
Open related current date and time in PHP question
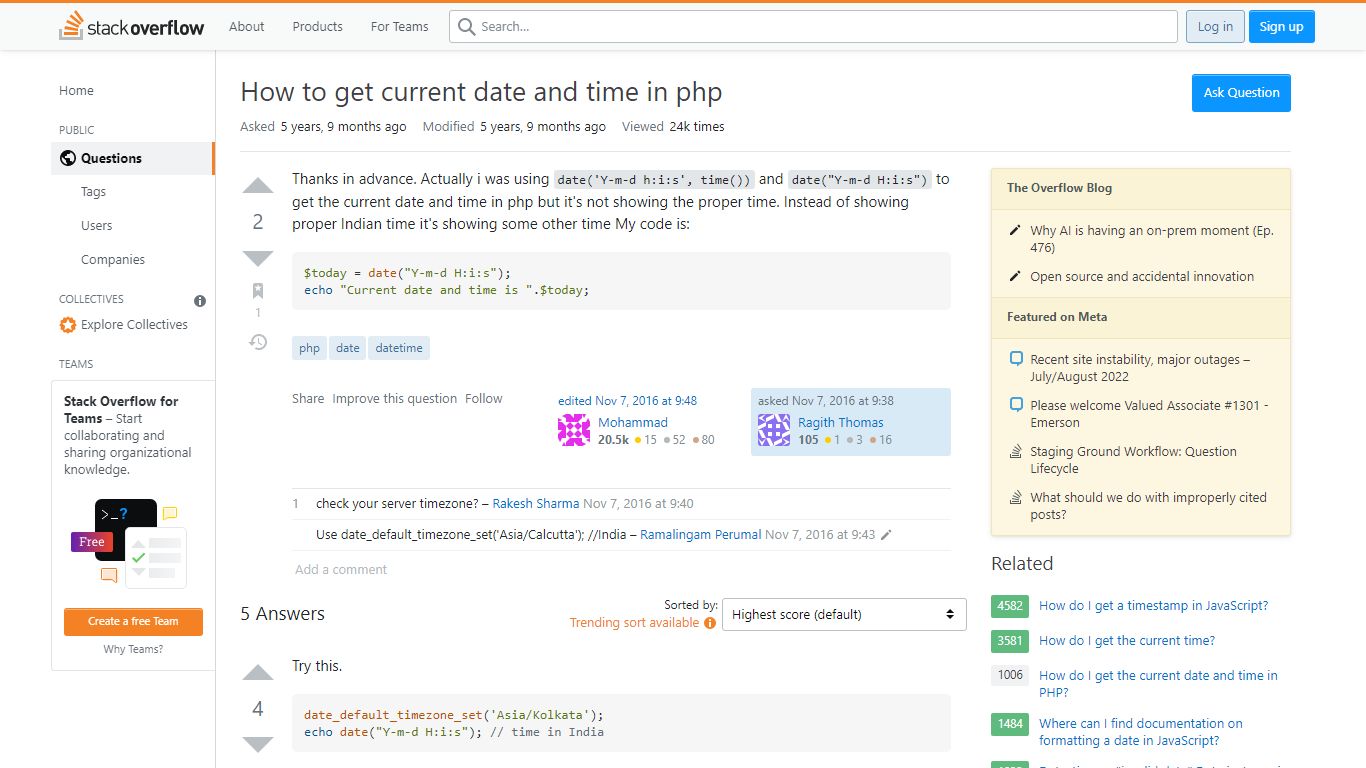(x=1158, y=684)
